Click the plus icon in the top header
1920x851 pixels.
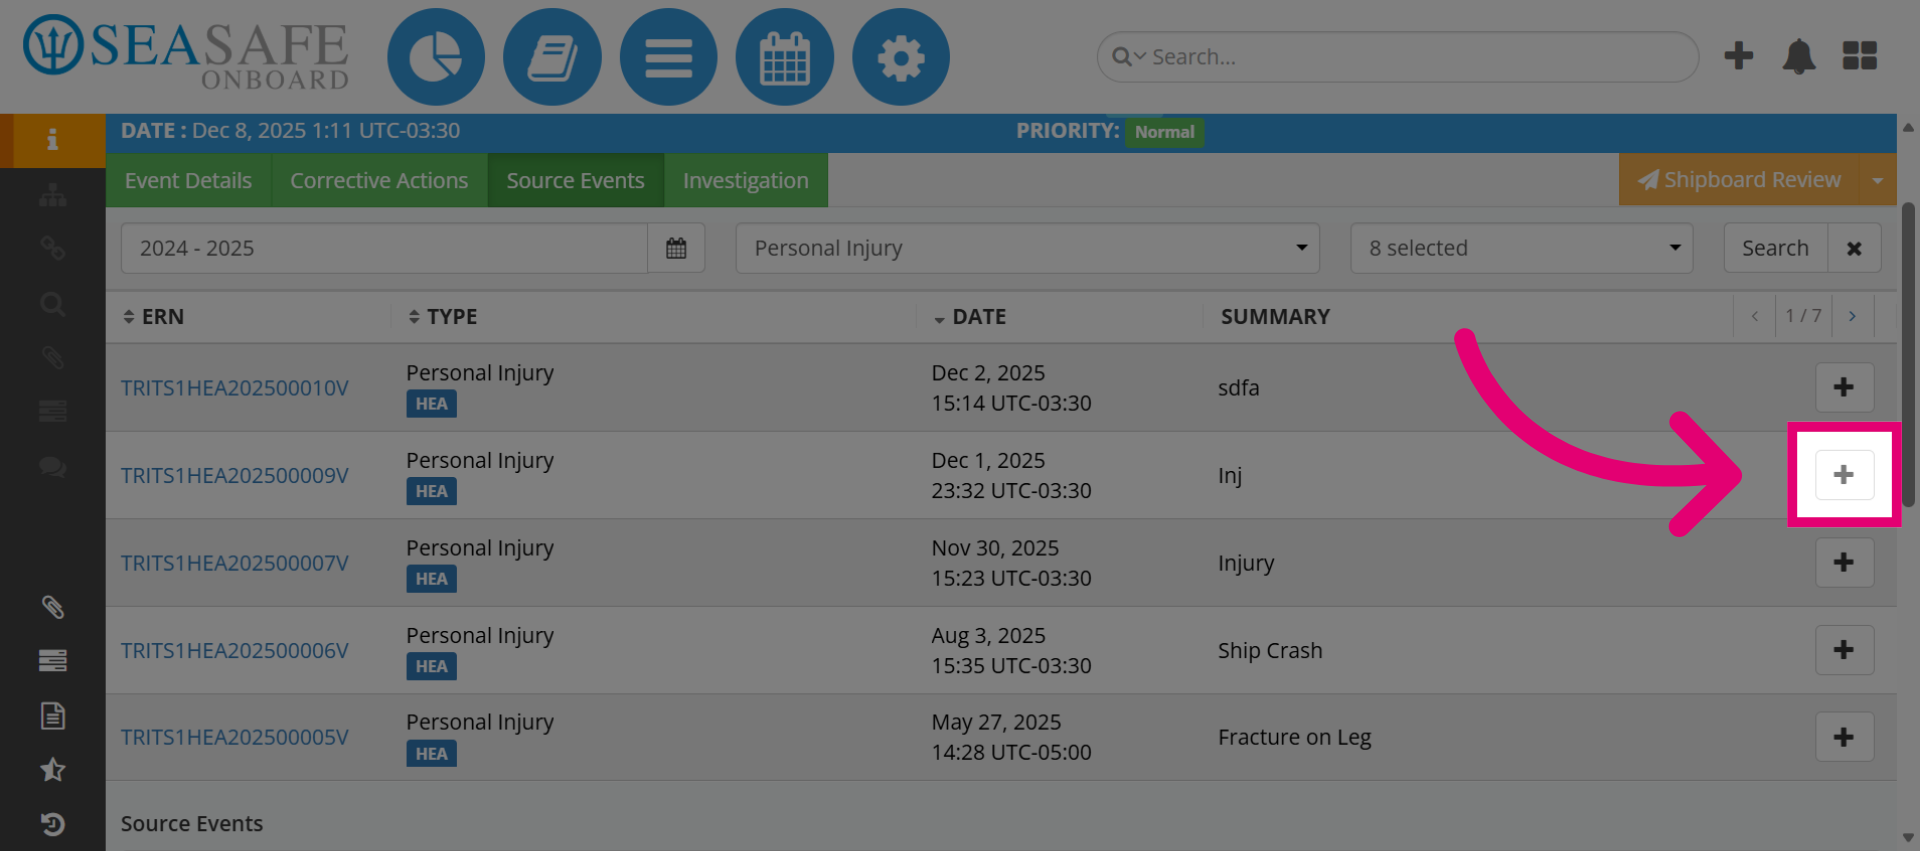tap(1739, 56)
